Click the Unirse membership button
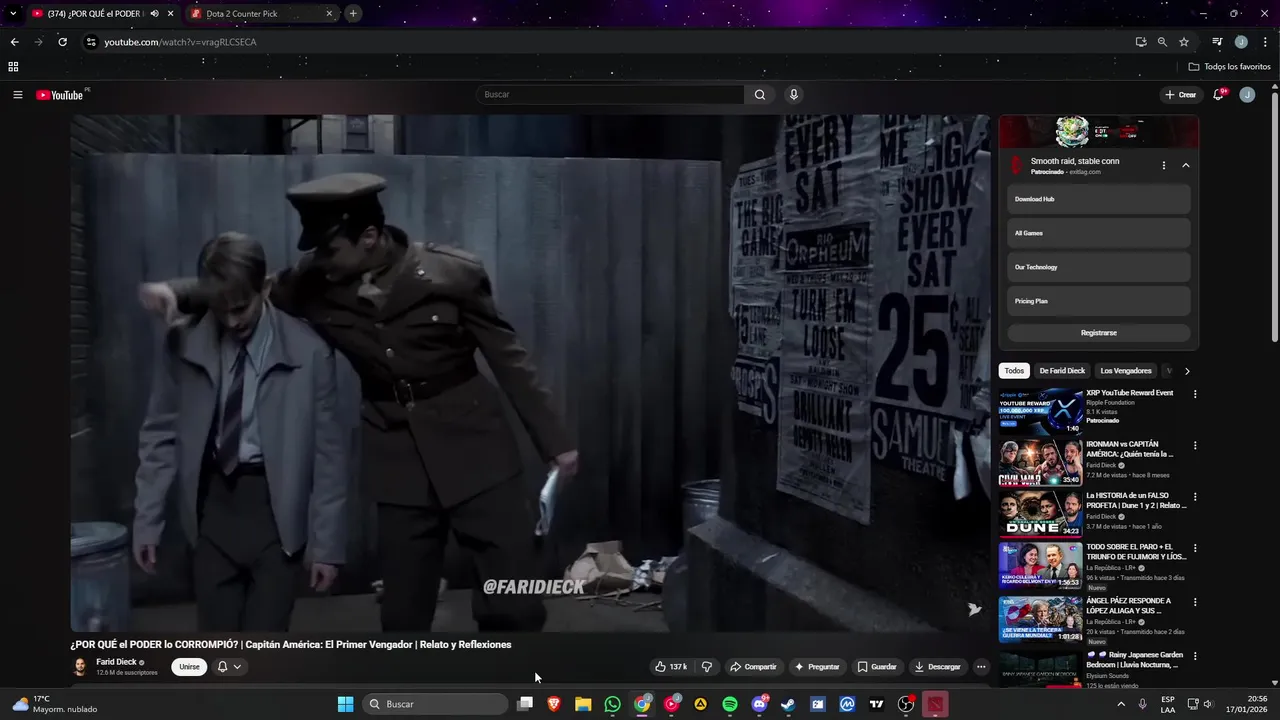Viewport: 1280px width, 720px height. pyautogui.click(x=189, y=667)
